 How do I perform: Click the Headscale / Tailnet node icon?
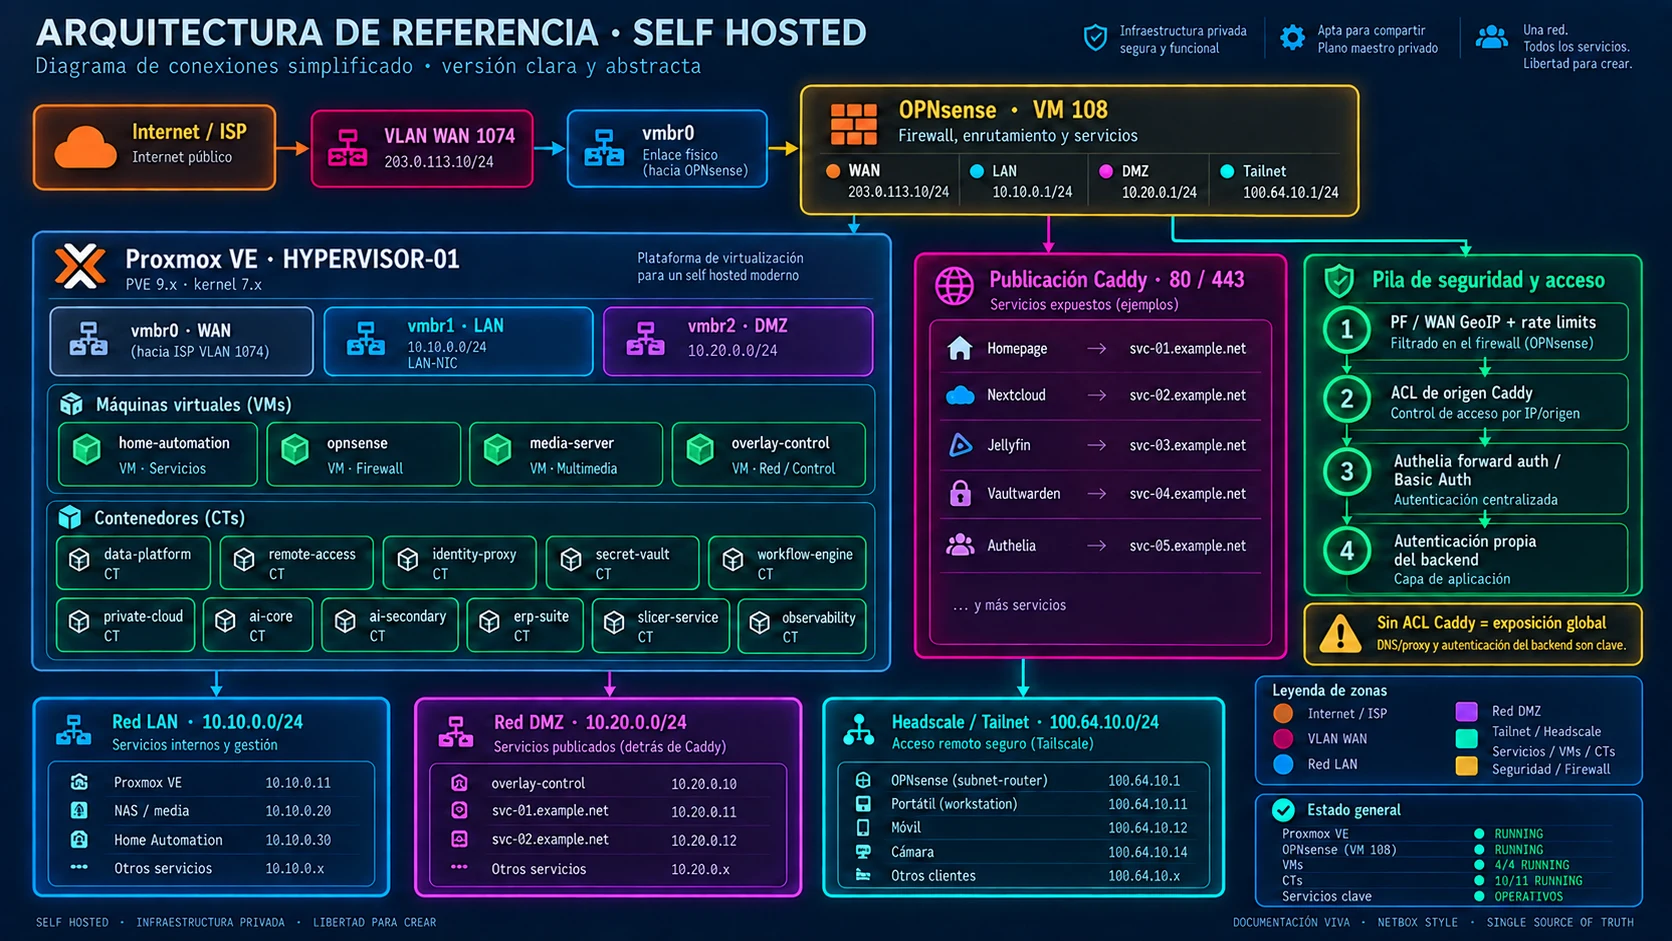(x=858, y=731)
